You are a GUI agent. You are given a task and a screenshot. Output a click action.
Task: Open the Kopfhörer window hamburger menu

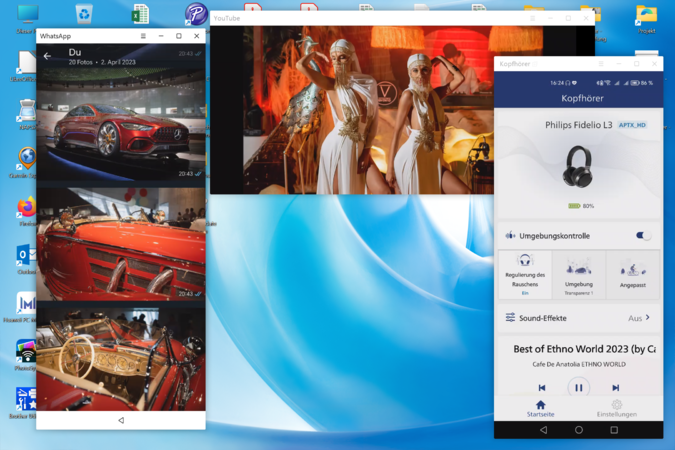click(601, 64)
